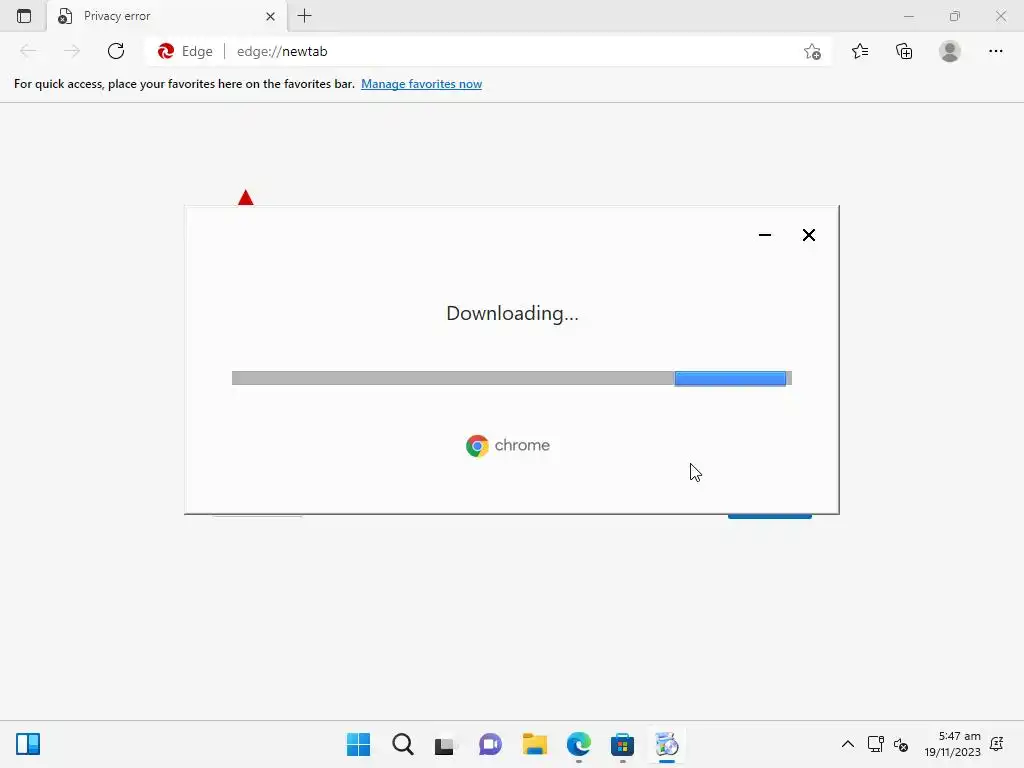Click the browser Back arrow

28,51
